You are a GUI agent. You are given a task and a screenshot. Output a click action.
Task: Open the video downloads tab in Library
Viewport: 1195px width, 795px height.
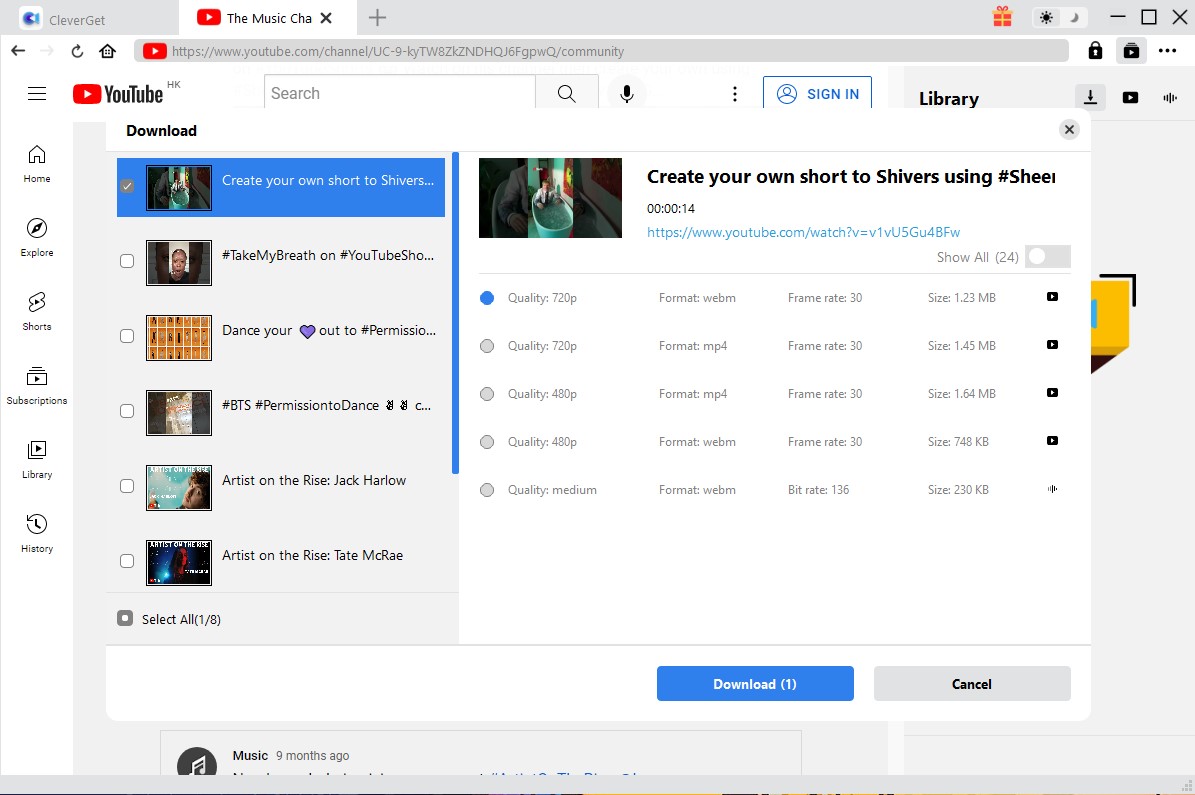(1131, 97)
